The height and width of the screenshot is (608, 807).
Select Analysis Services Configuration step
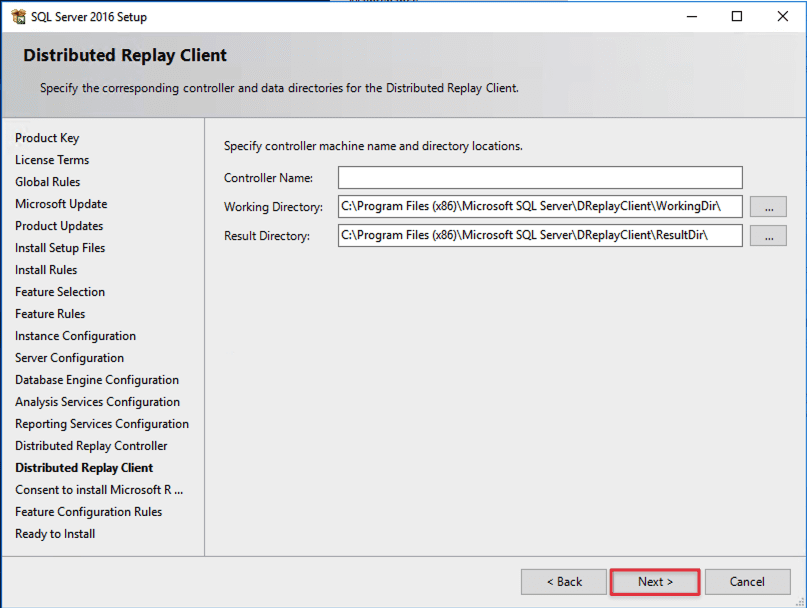pos(97,402)
